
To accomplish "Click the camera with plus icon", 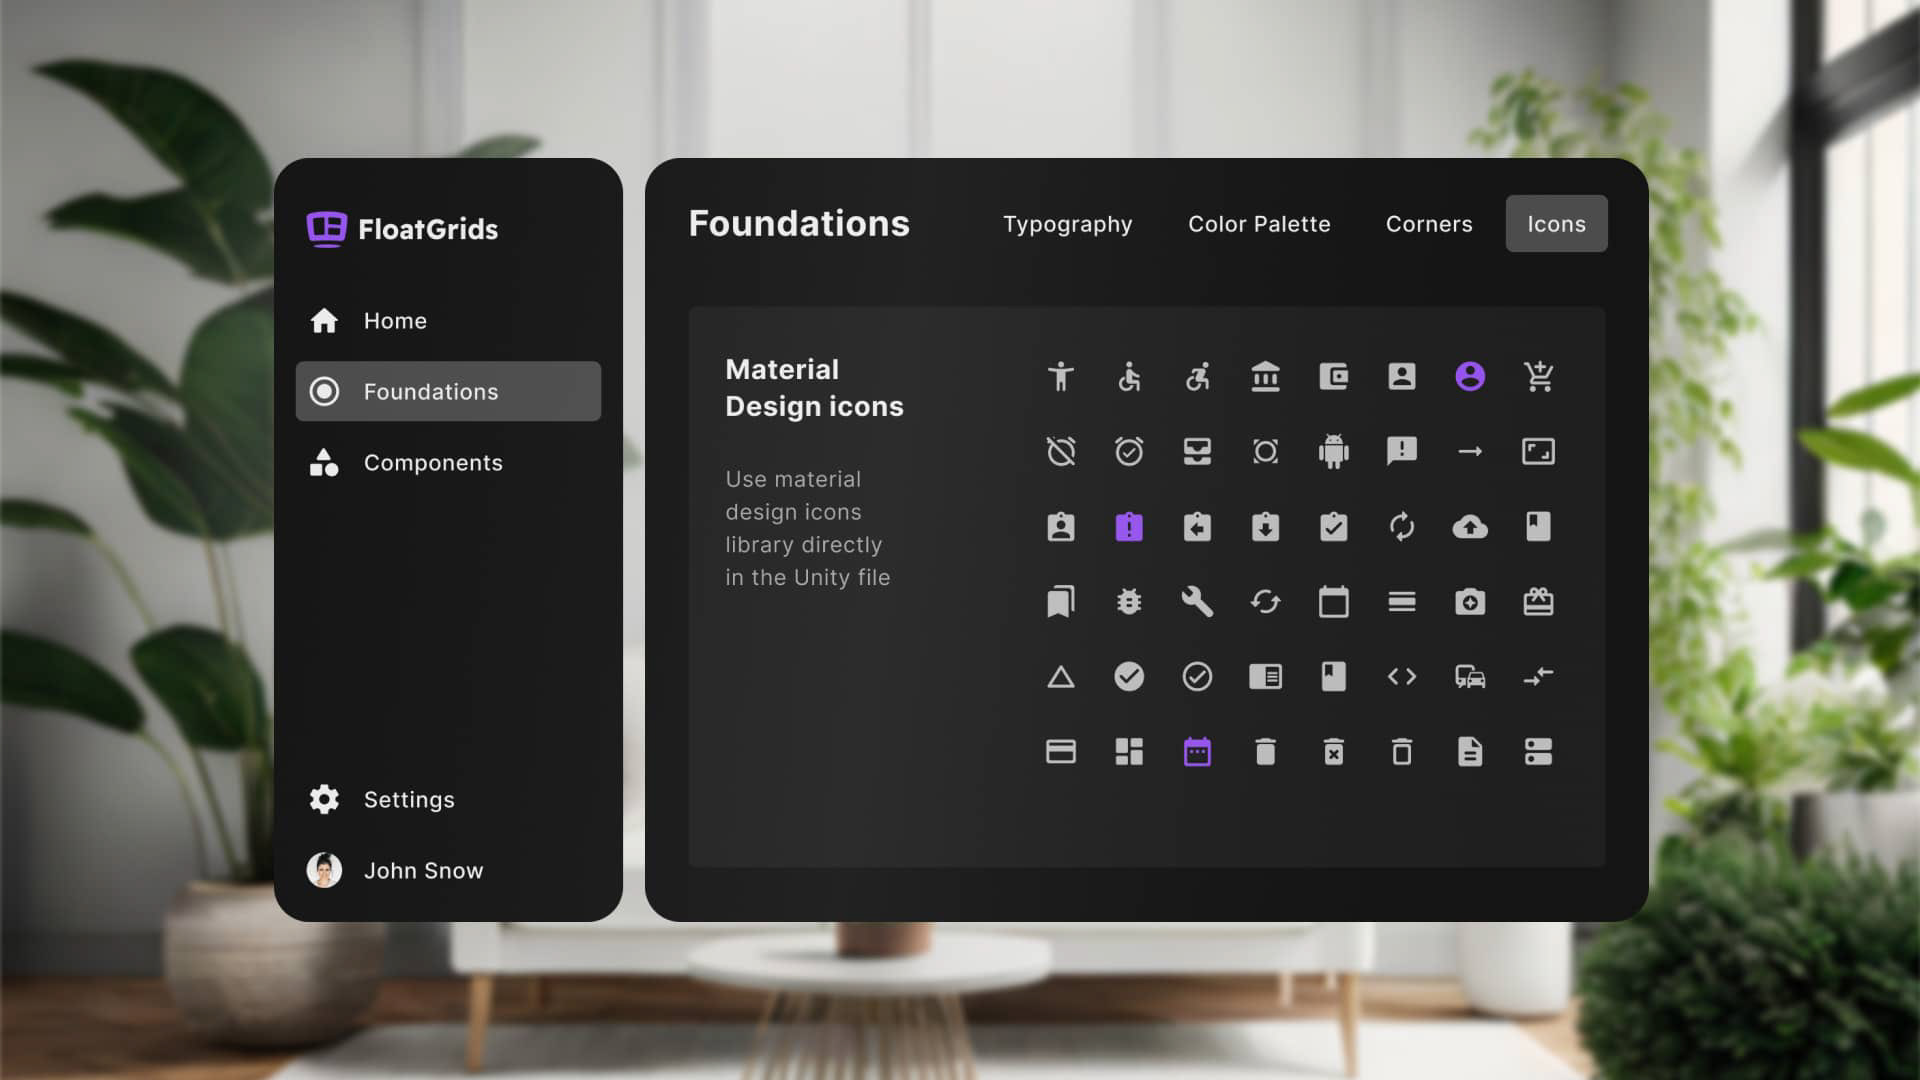I will tap(1470, 601).
